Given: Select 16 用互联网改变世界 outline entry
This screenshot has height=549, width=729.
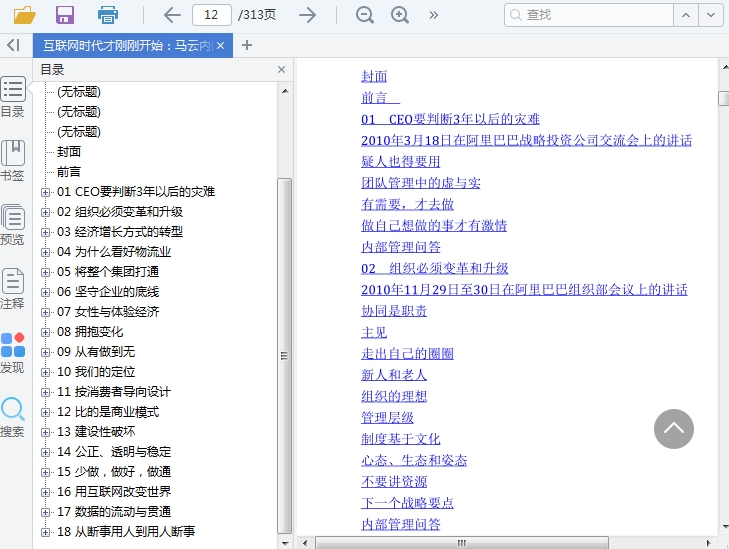Looking at the screenshot, I should [x=114, y=491].
